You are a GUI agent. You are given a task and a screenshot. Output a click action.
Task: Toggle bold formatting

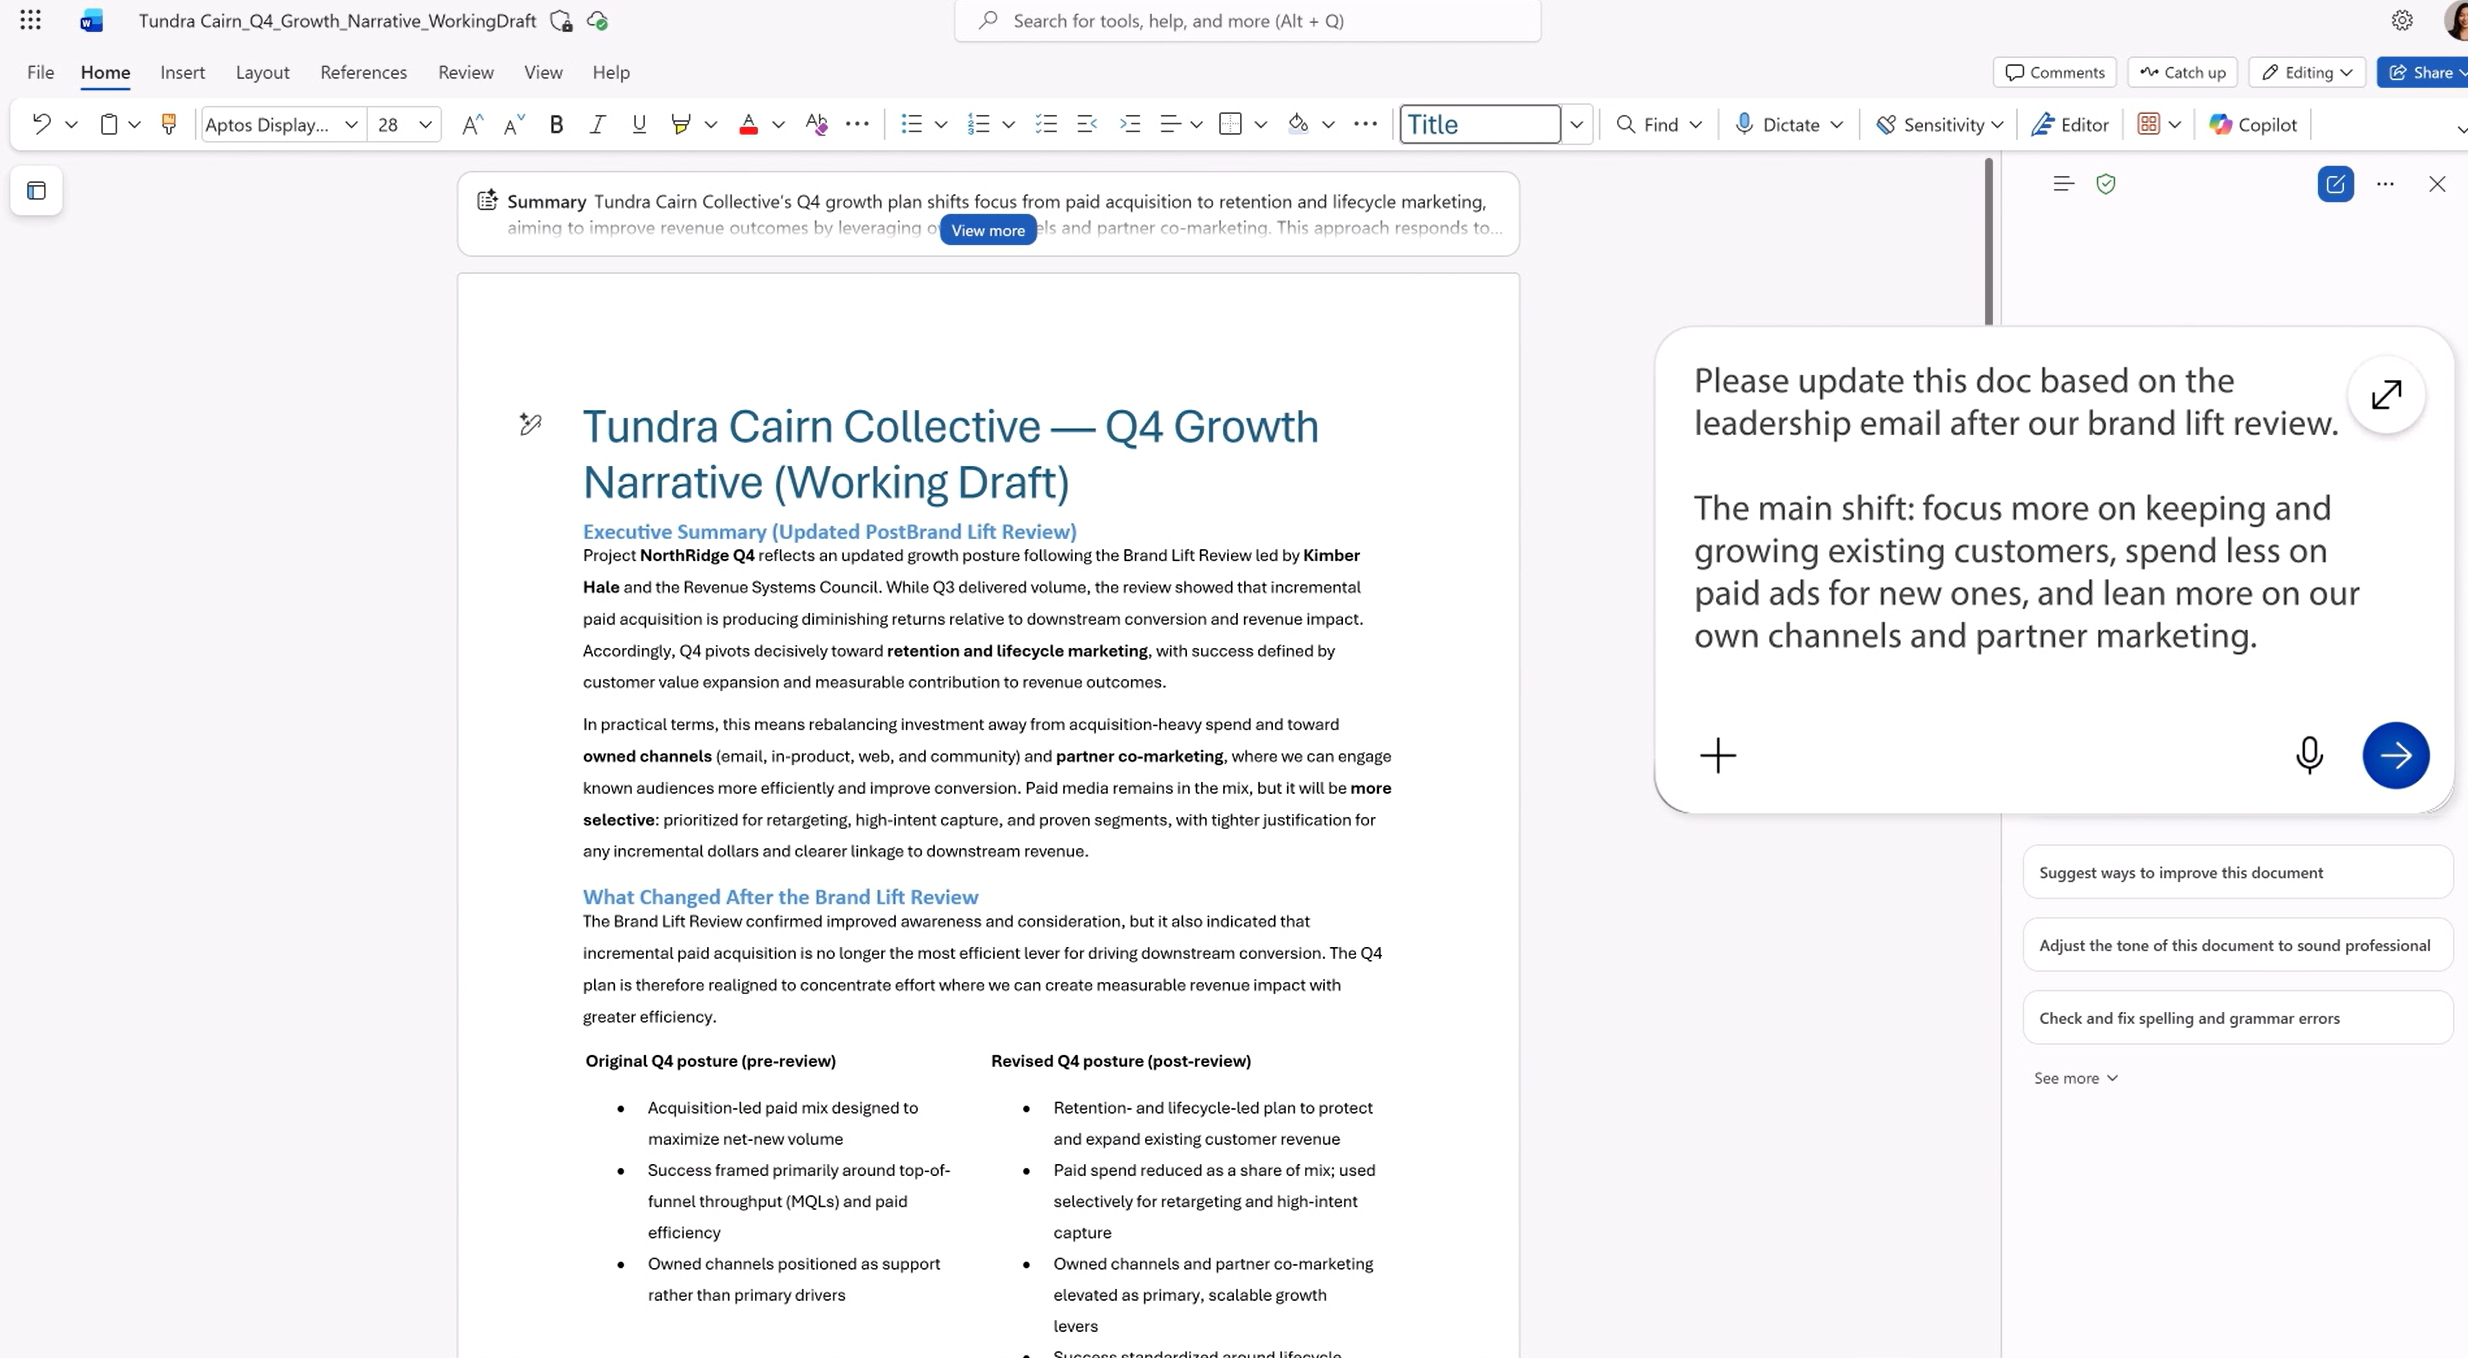556,124
